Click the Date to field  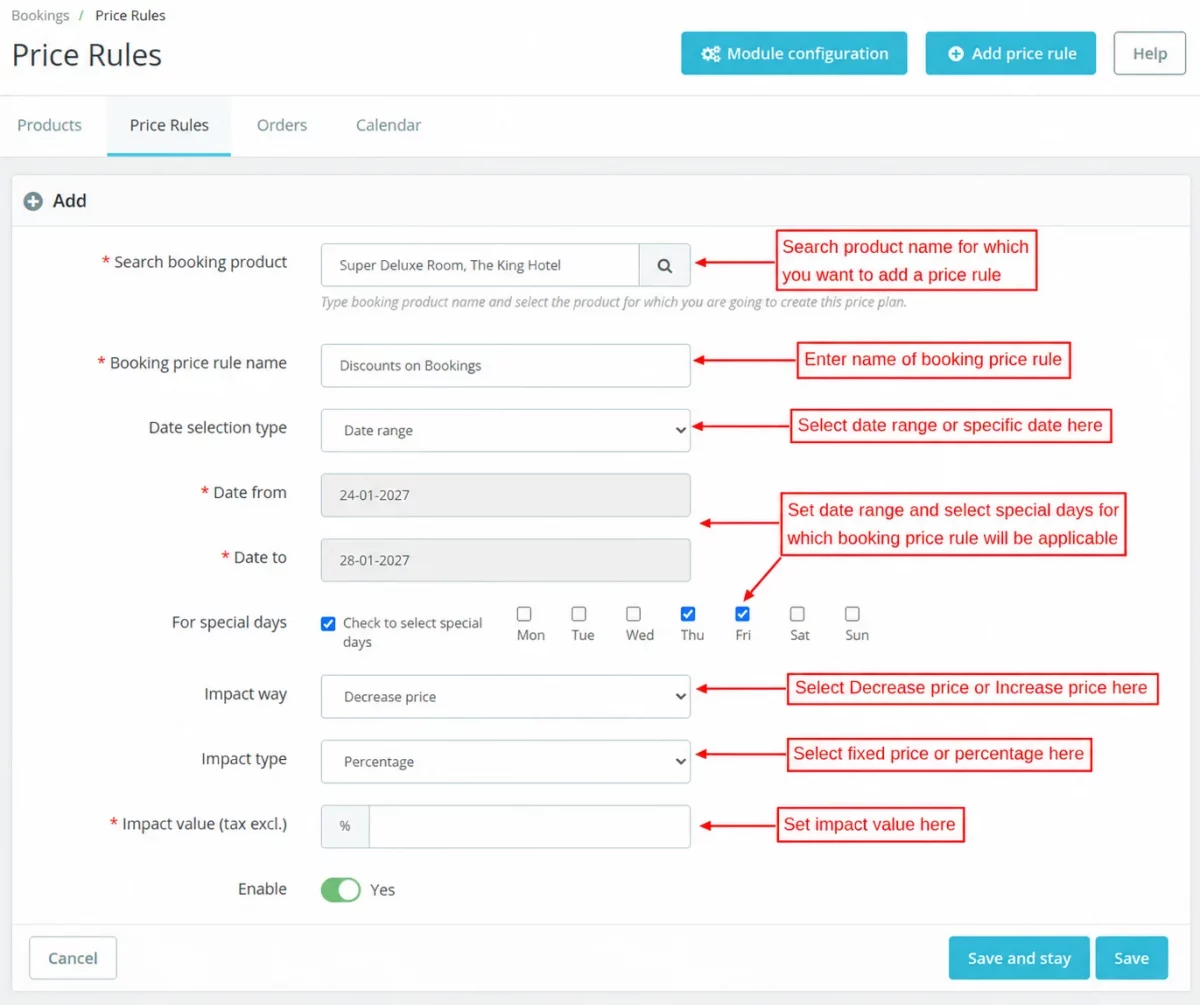(x=506, y=560)
